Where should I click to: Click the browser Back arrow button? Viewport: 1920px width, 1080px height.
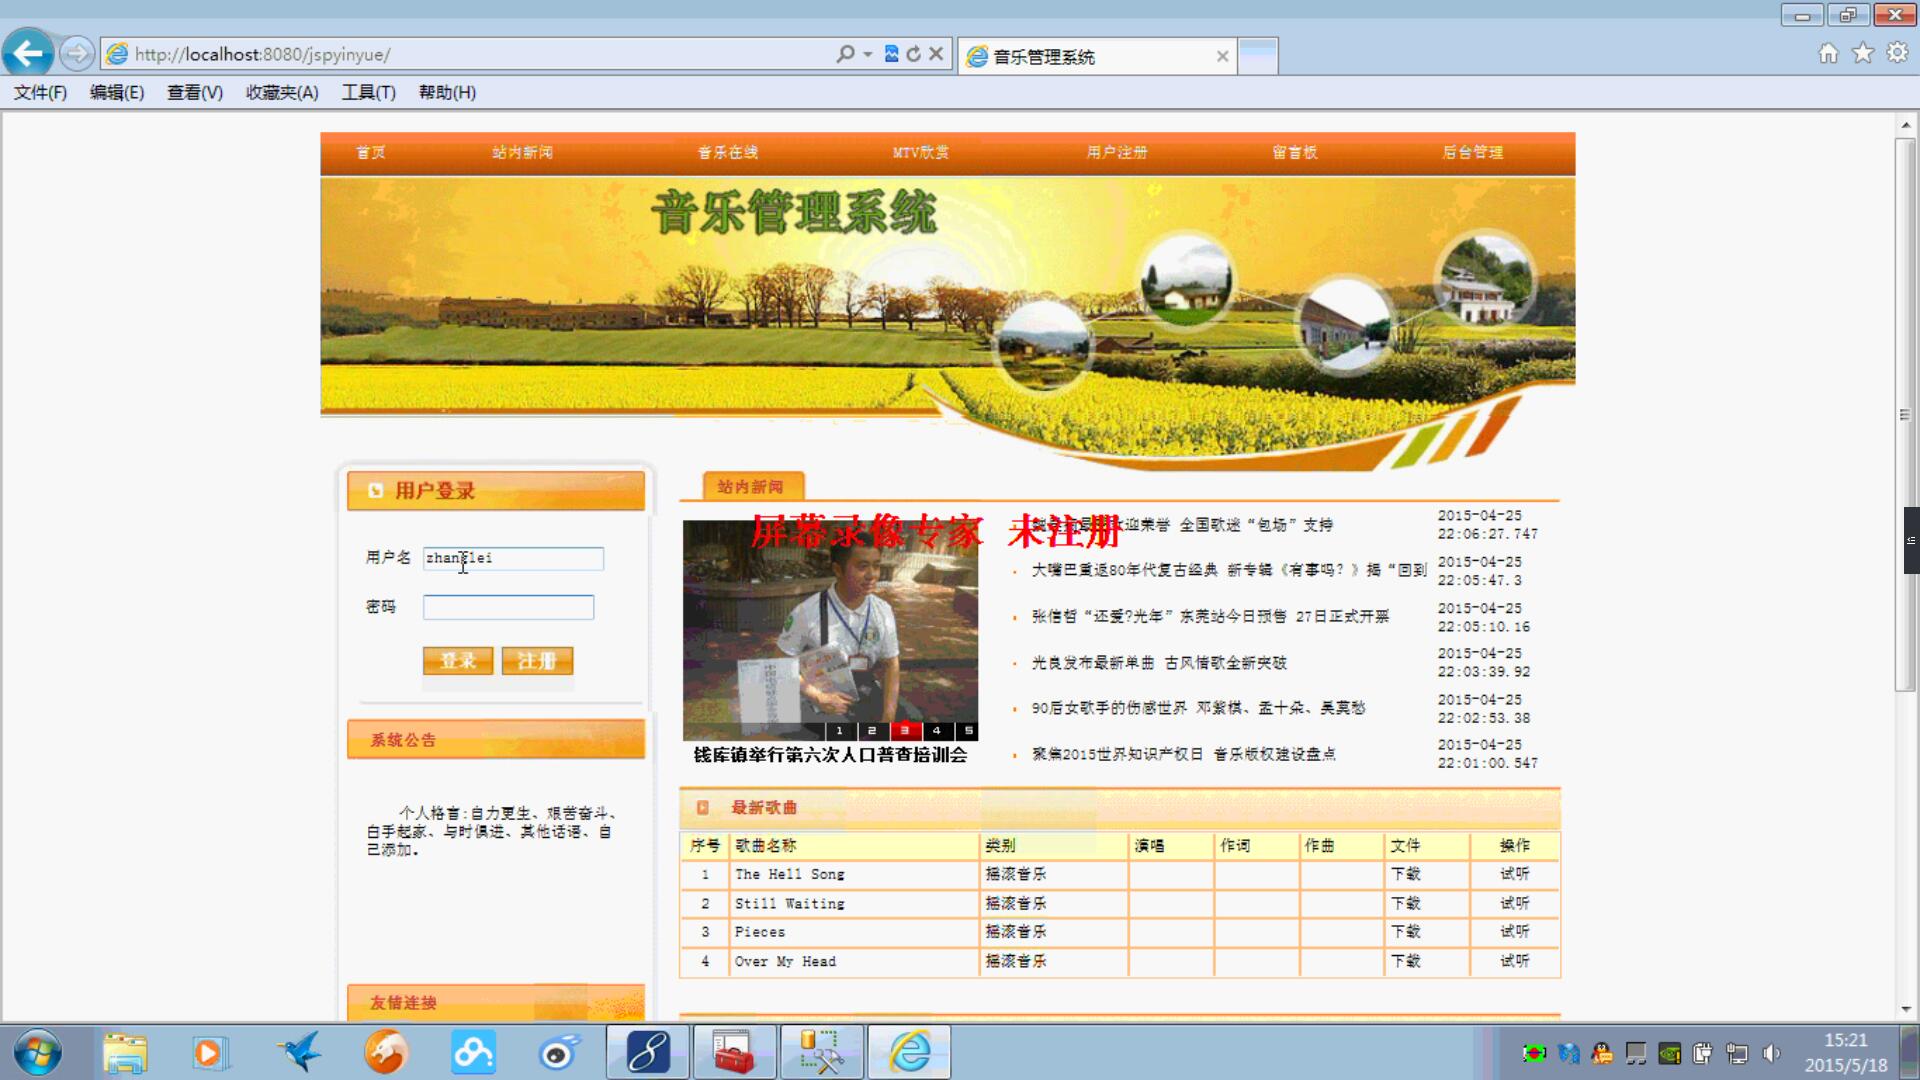(28, 53)
